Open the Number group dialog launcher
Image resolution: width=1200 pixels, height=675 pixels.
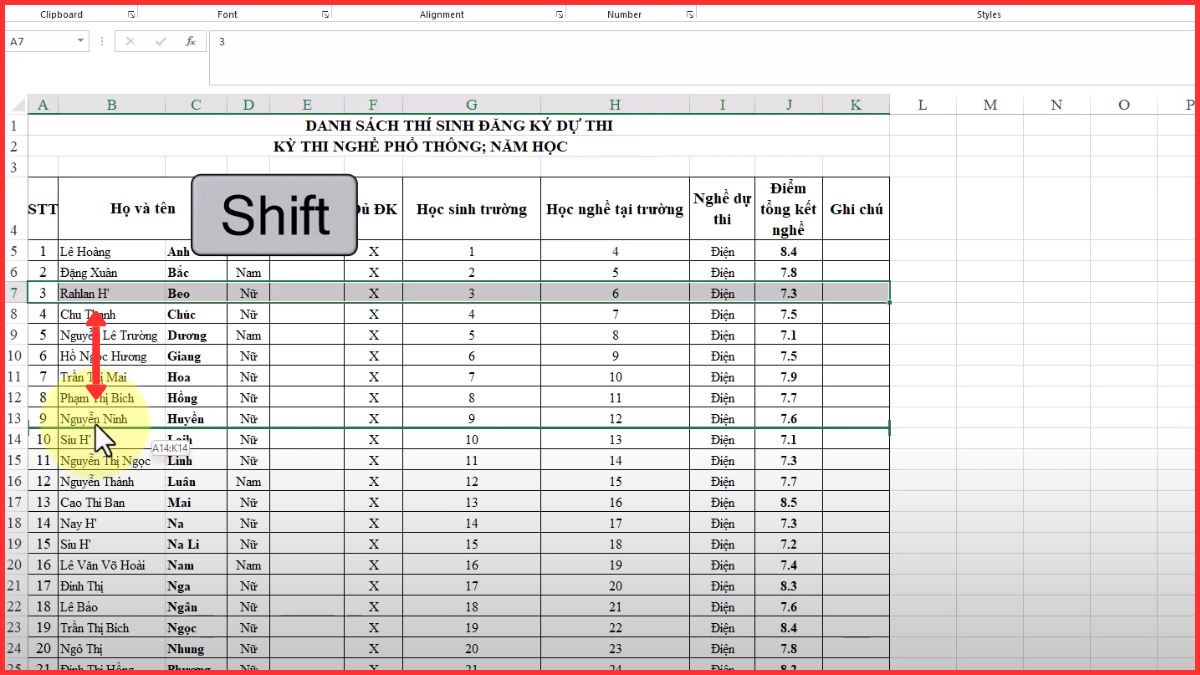690,15
